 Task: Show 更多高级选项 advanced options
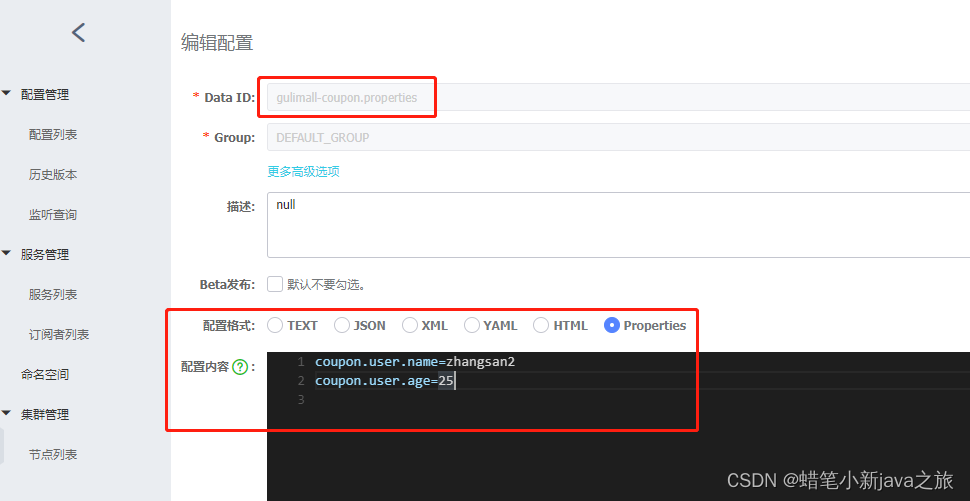click(303, 171)
